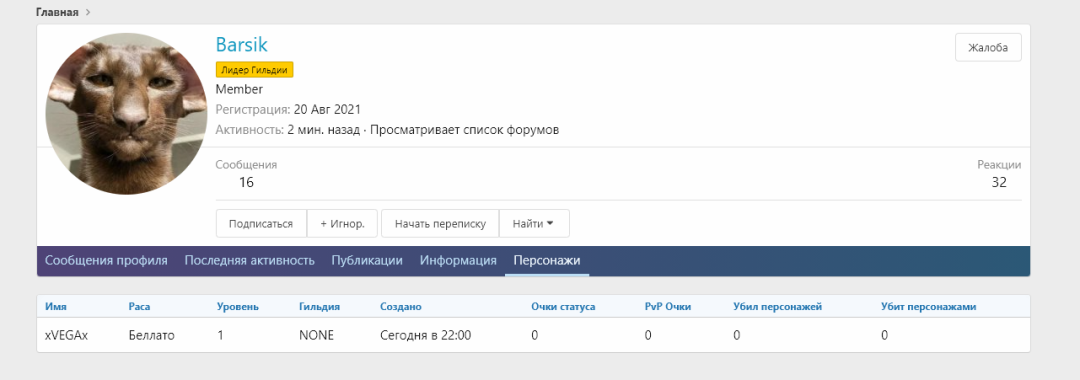This screenshot has width=1080, height=380.
Task: Click character name xVEGAx
Action: [66, 336]
